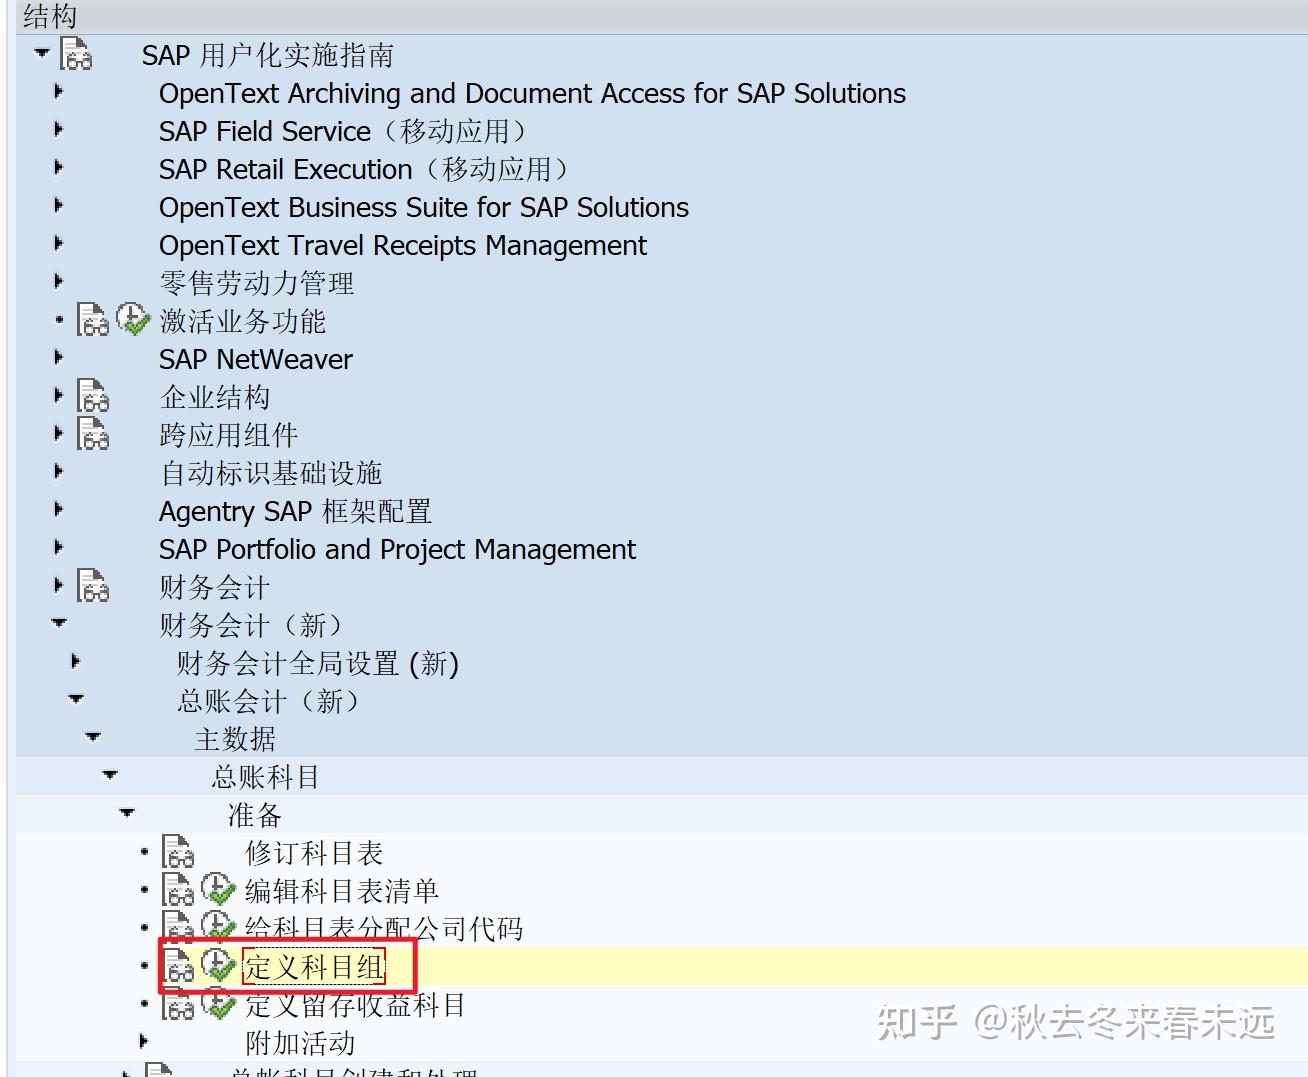Execute the 定义留存收益科目 activity icon
This screenshot has width=1308, height=1077.
click(x=219, y=1005)
